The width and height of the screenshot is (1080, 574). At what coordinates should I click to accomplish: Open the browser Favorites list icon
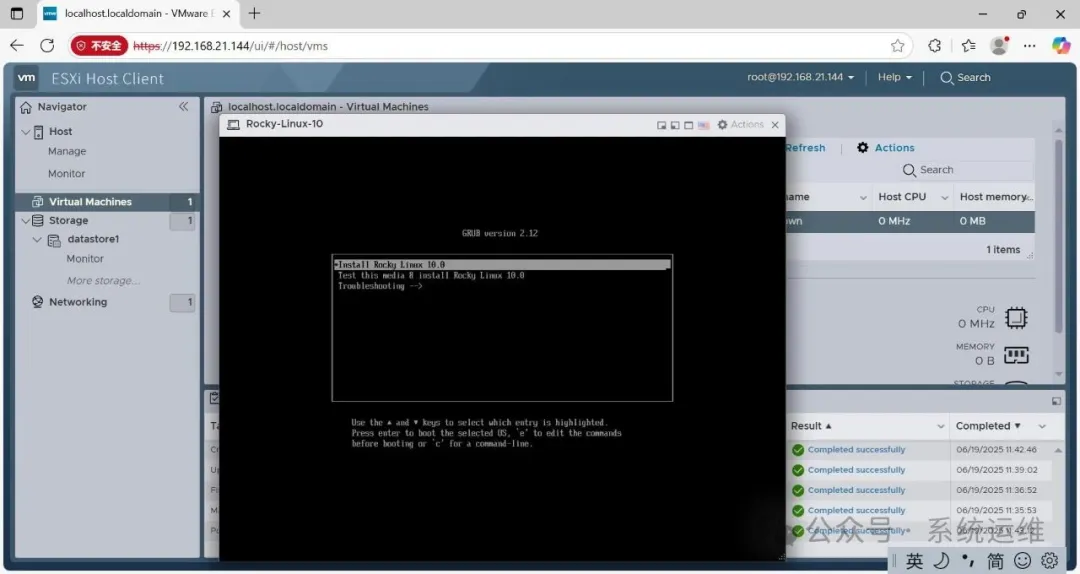[x=968, y=45]
